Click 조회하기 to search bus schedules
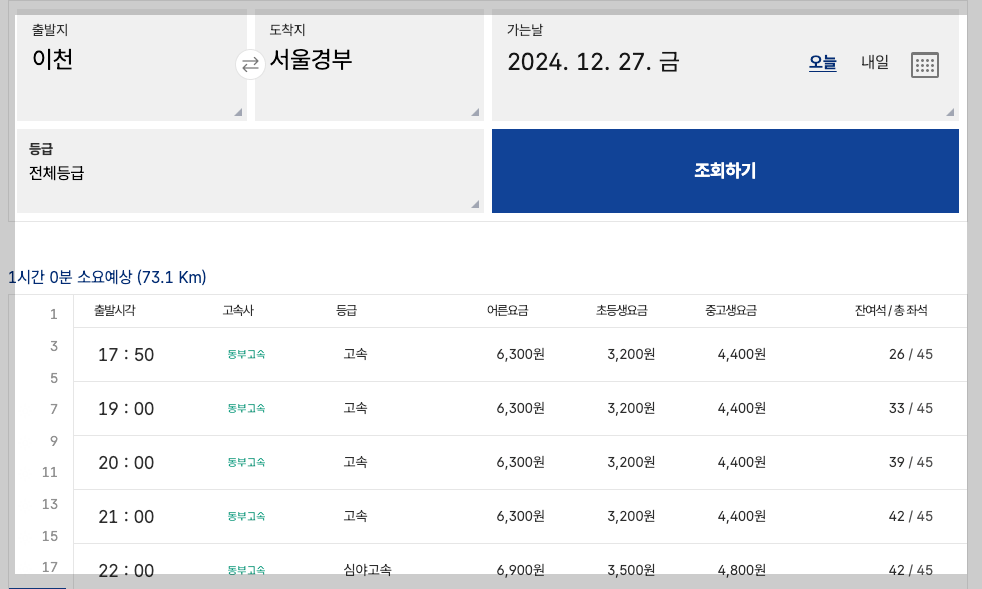Viewport: 982px width, 589px height. tap(724, 170)
